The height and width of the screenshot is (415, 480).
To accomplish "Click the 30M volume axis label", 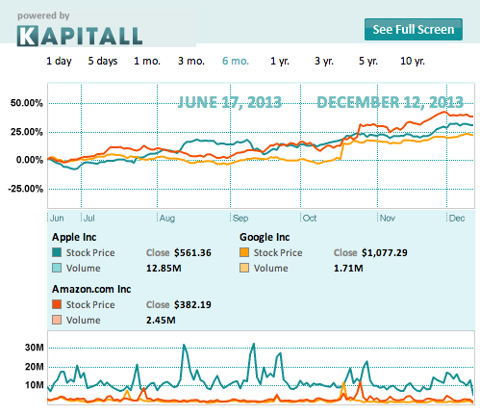I will [x=34, y=348].
